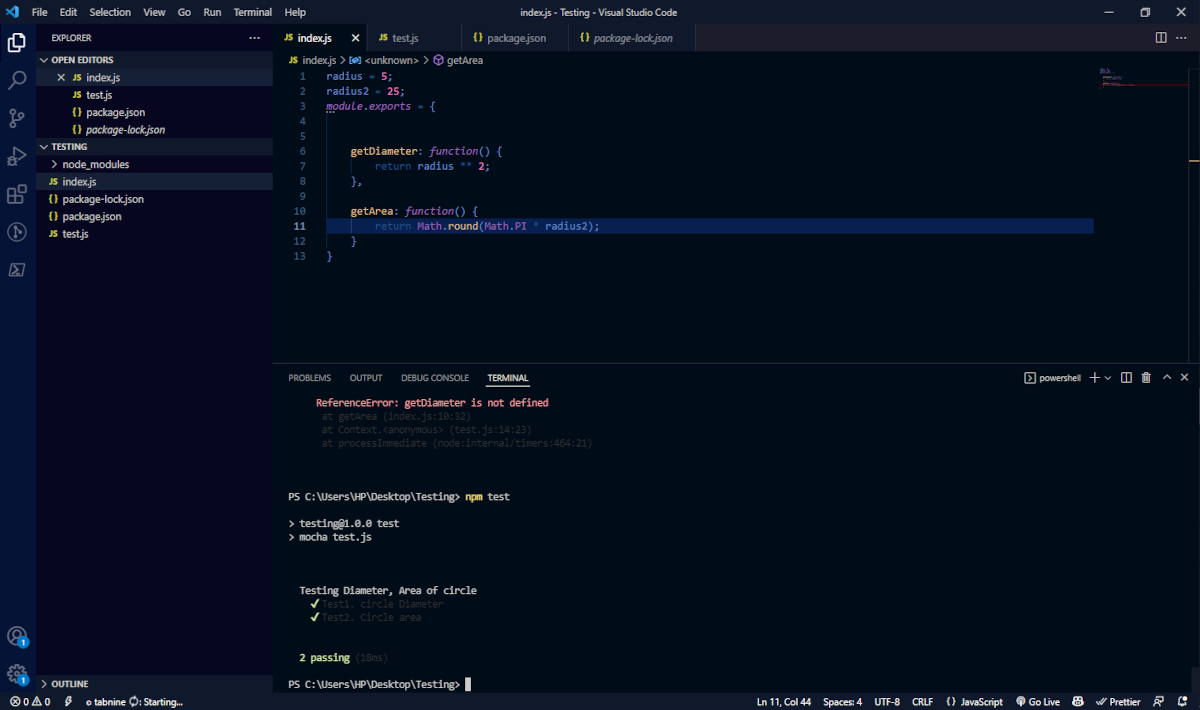
Task: Start the Go Live server
Action: pyautogui.click(x=1038, y=701)
